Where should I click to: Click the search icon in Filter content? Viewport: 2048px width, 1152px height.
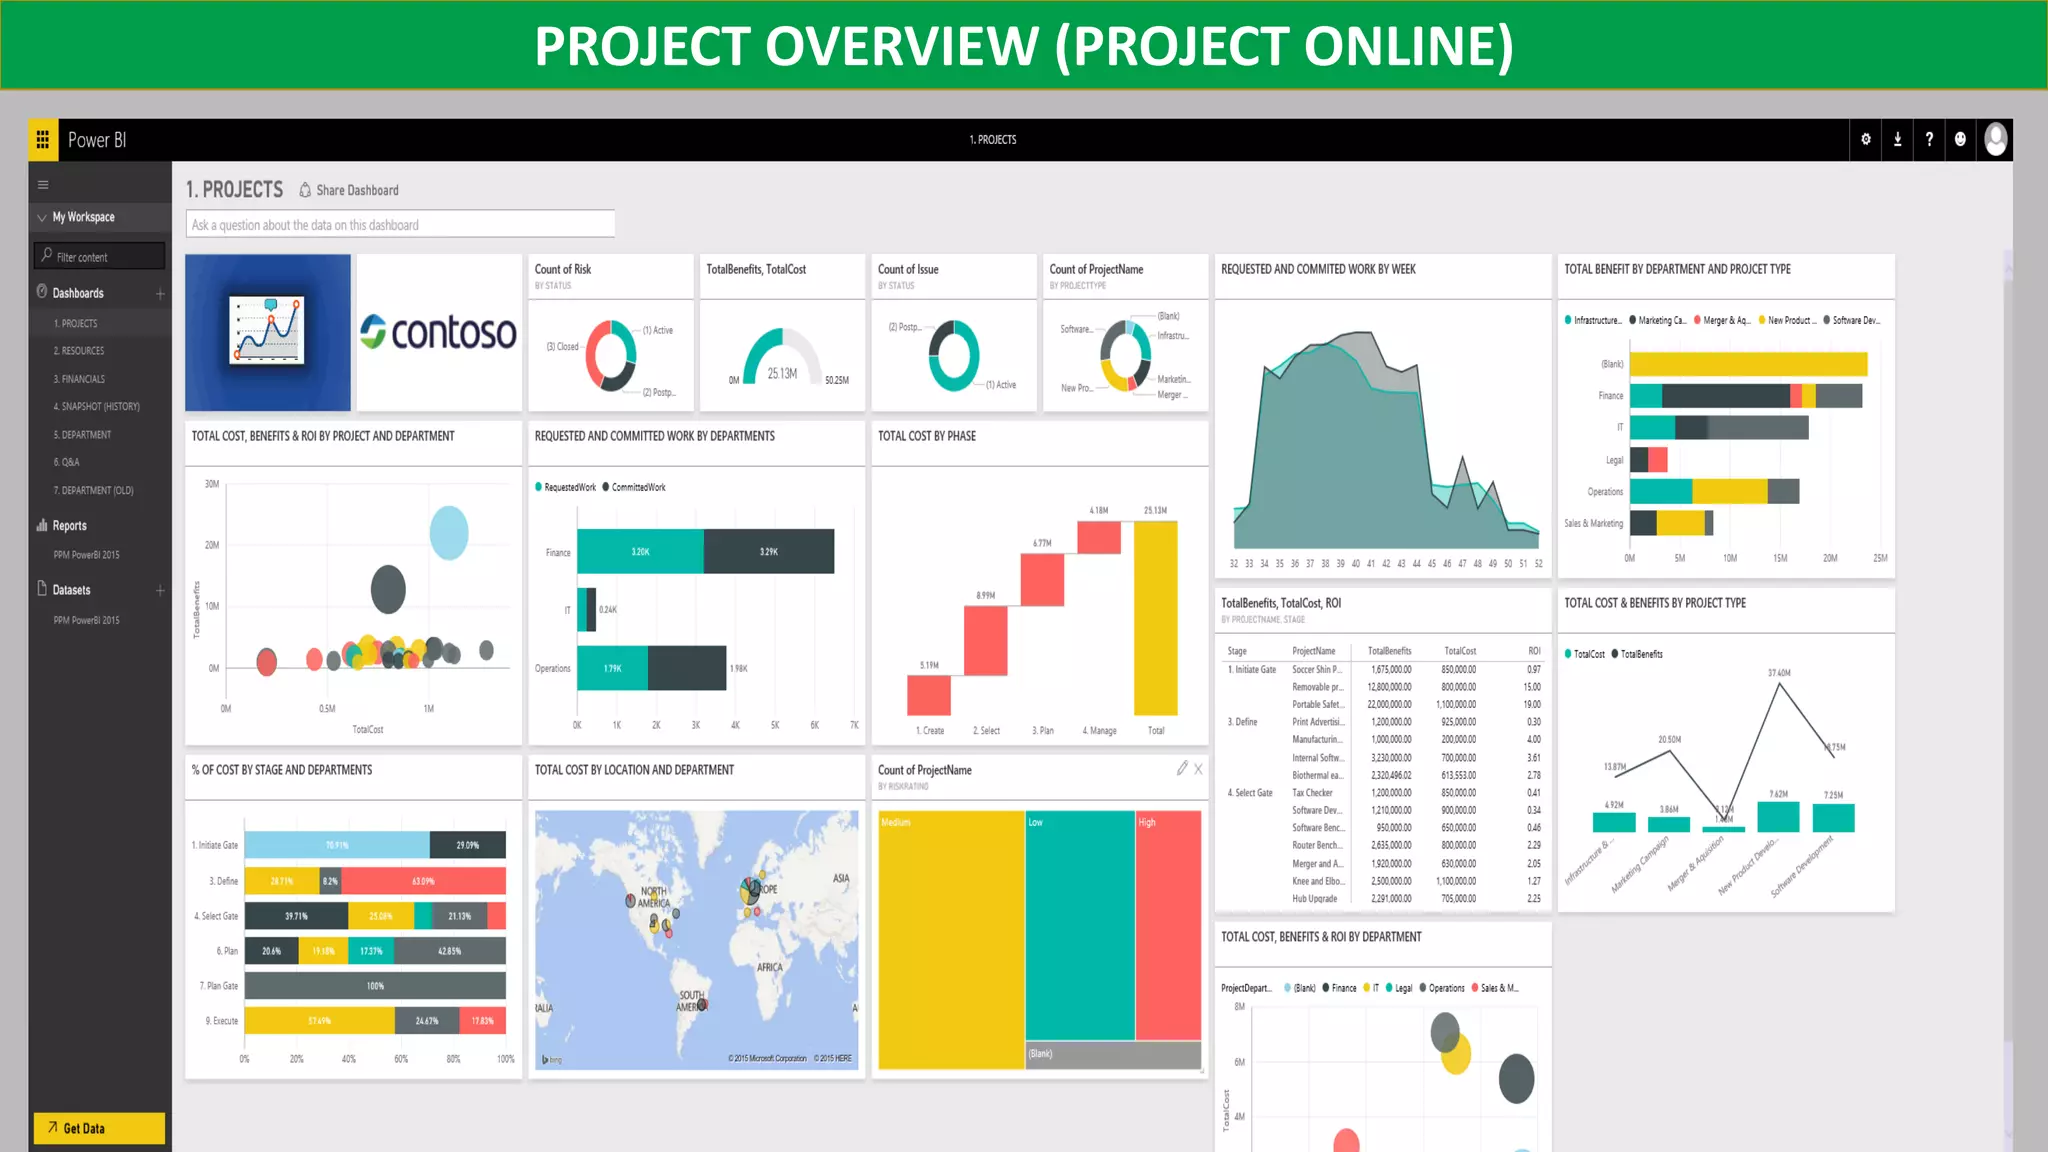46,256
